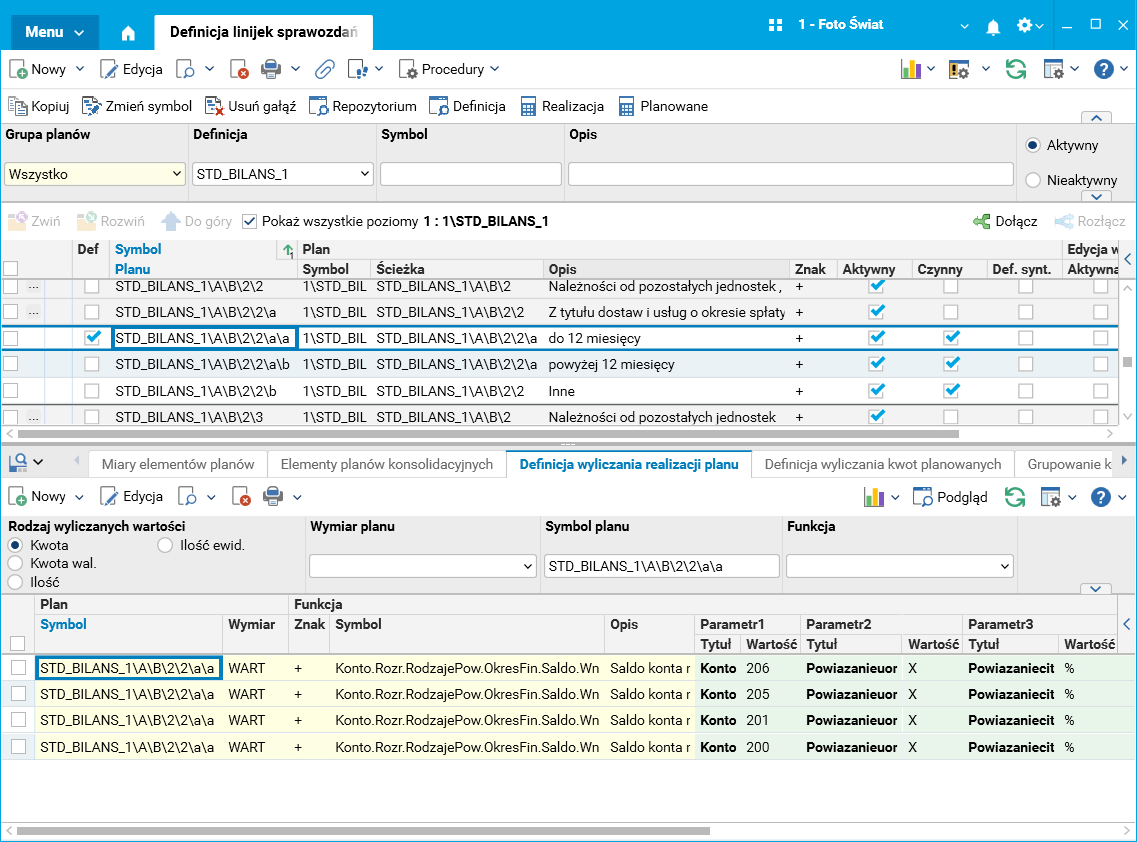The width and height of the screenshot is (1137, 842).
Task: Switch to Miary elementów planów tab
Action: (178, 464)
